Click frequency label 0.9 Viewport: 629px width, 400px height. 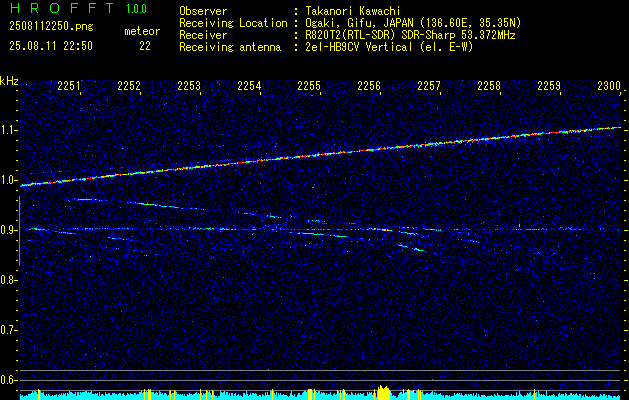pyautogui.click(x=8, y=230)
